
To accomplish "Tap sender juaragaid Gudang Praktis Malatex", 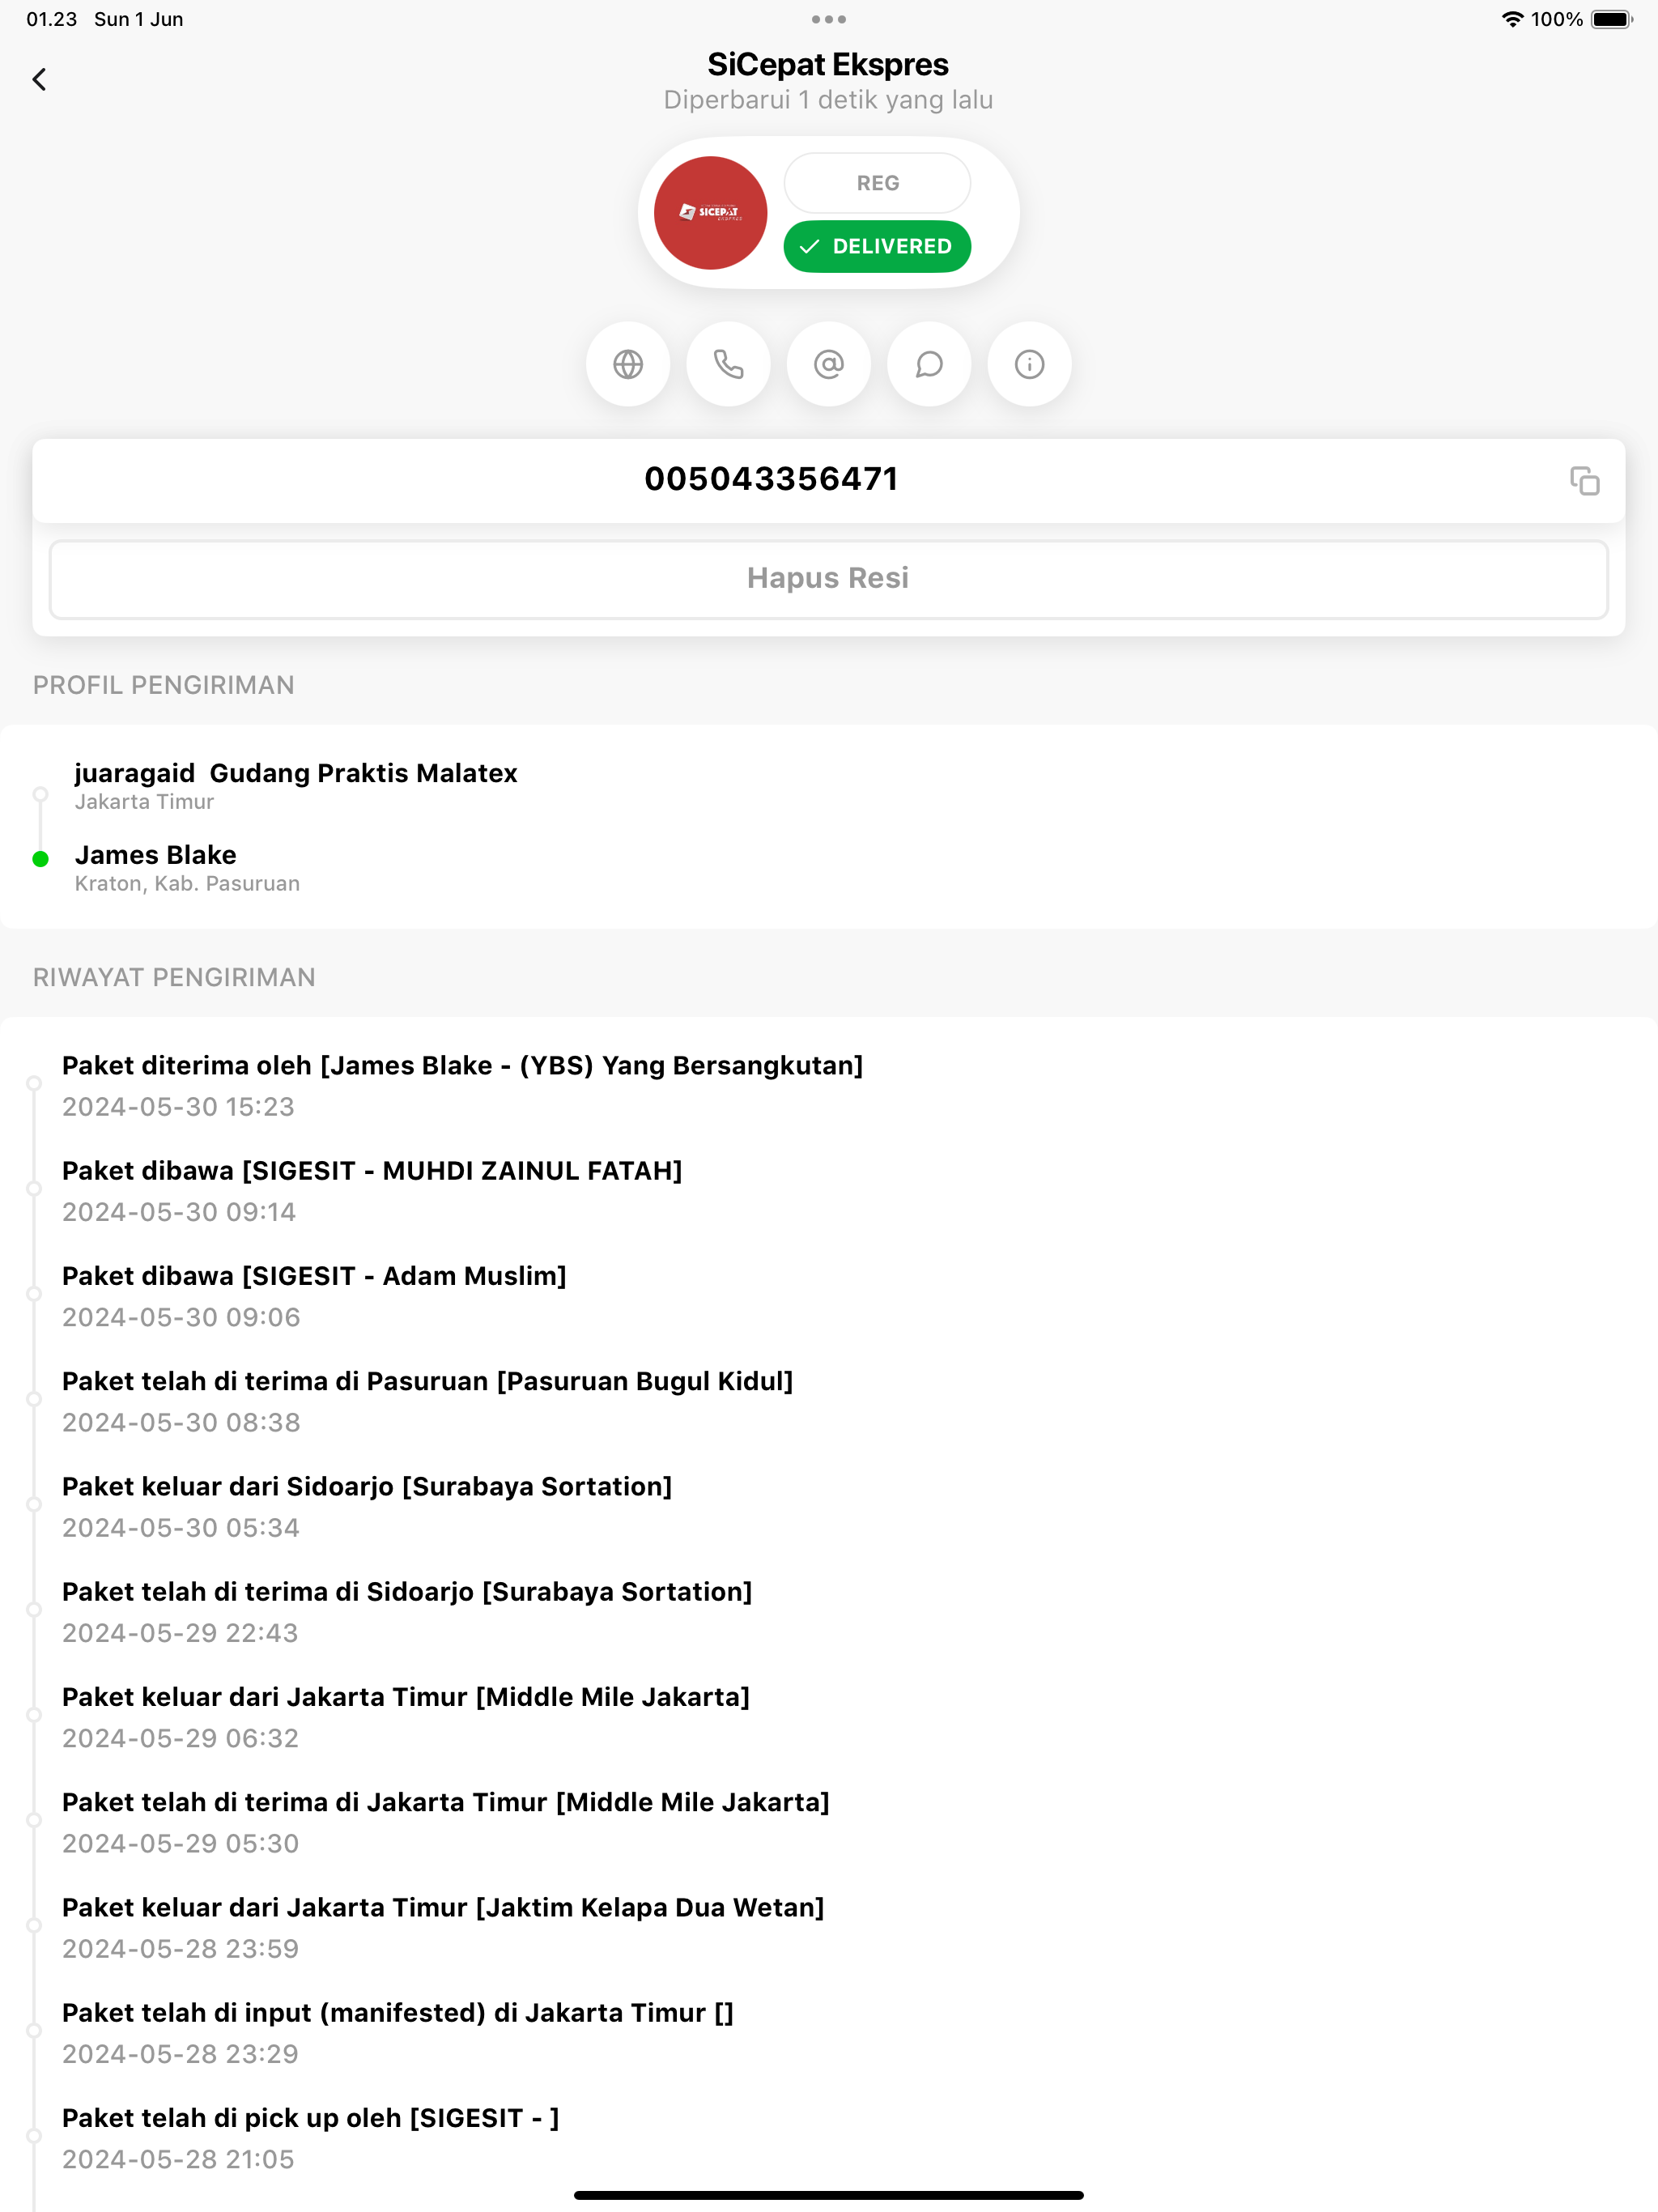I will pos(296,773).
